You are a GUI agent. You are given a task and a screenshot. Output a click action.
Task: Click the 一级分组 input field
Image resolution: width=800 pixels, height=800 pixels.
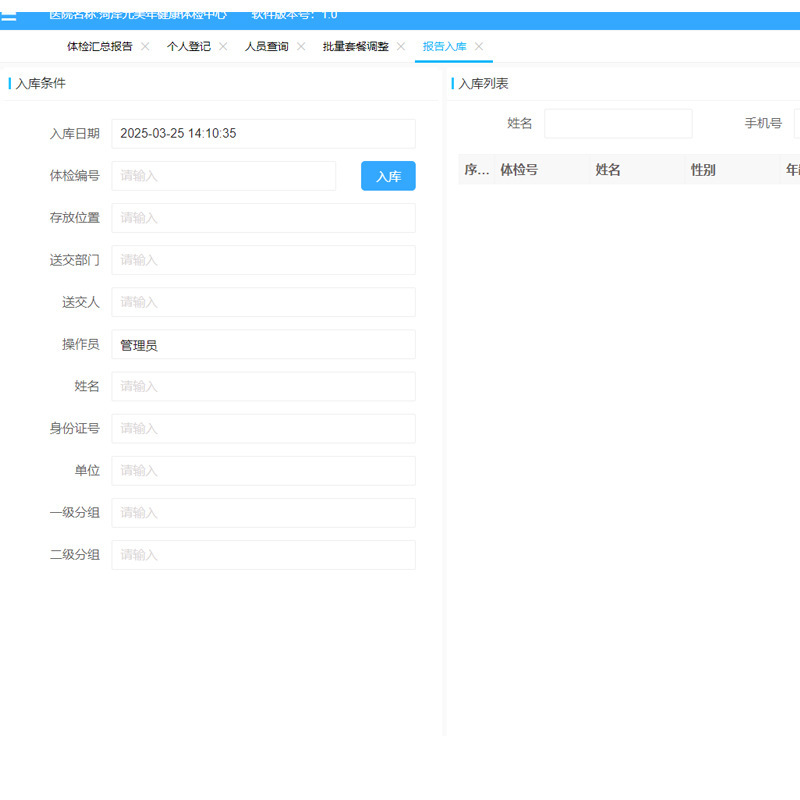pyautogui.click(x=263, y=513)
